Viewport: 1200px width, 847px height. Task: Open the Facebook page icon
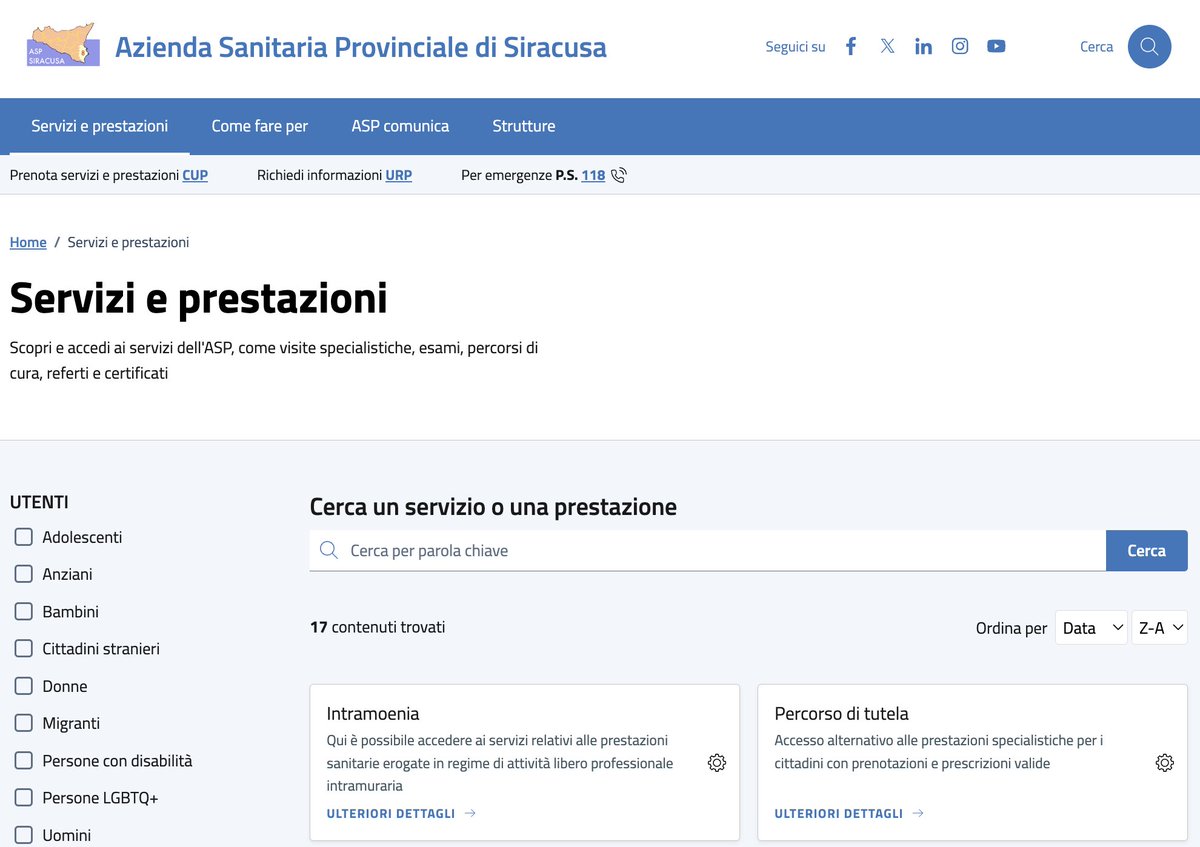click(851, 45)
